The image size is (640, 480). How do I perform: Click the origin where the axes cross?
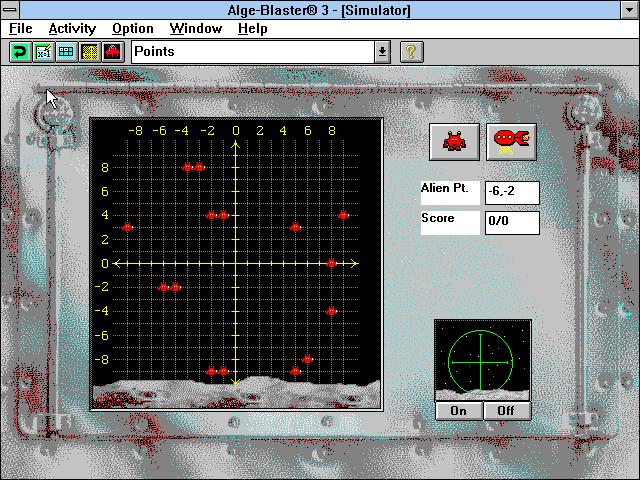pyautogui.click(x=236, y=263)
